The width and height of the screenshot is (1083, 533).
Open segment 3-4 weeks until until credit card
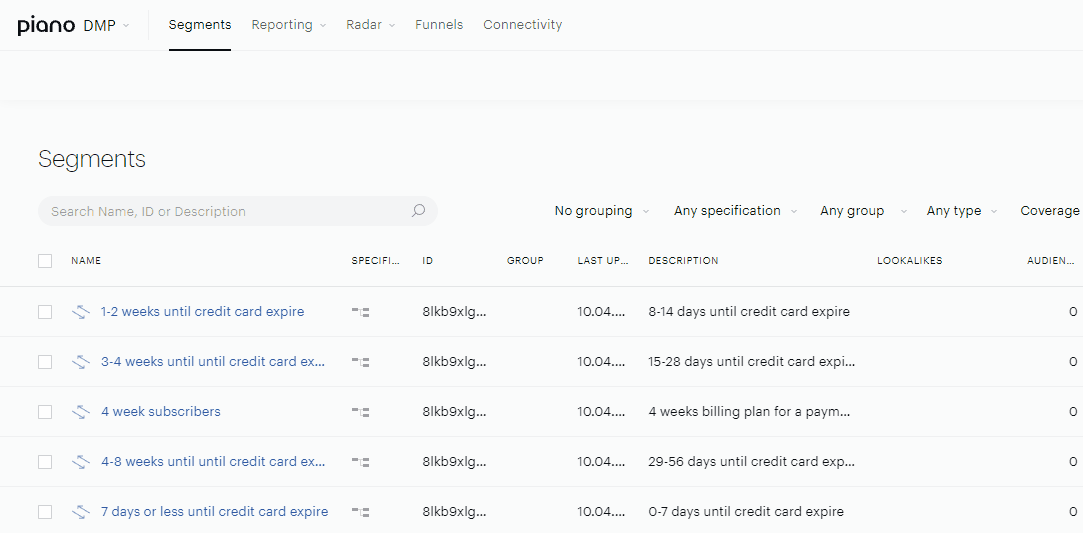[x=213, y=362]
